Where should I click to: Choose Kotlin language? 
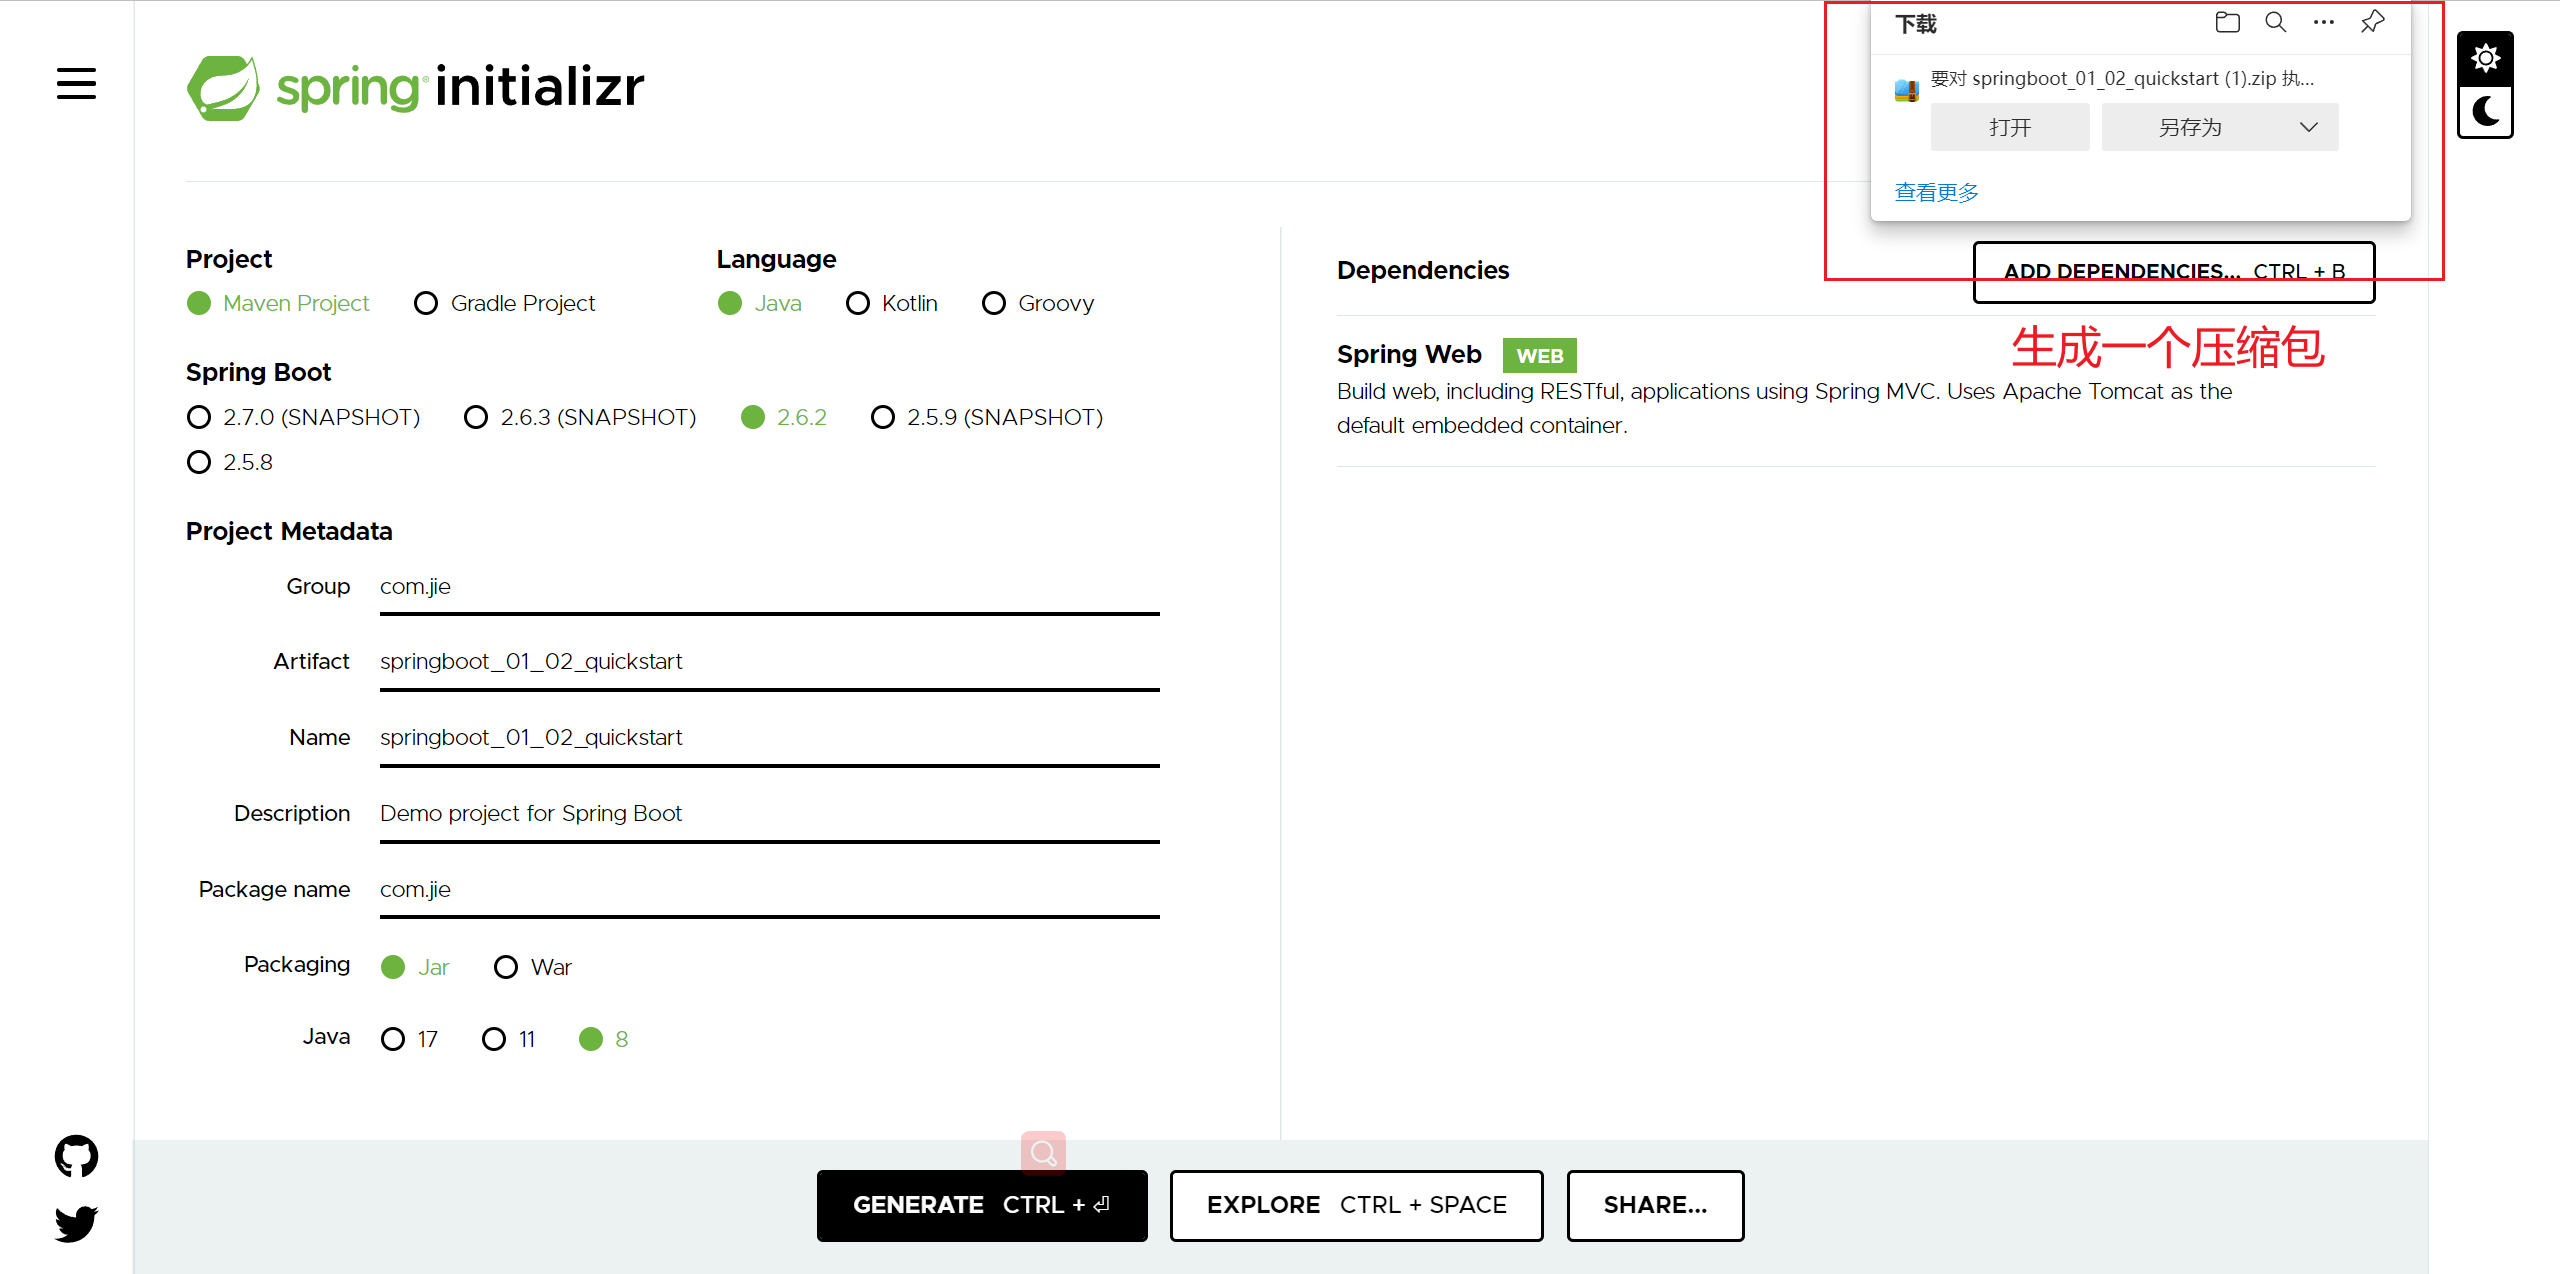pos(891,303)
